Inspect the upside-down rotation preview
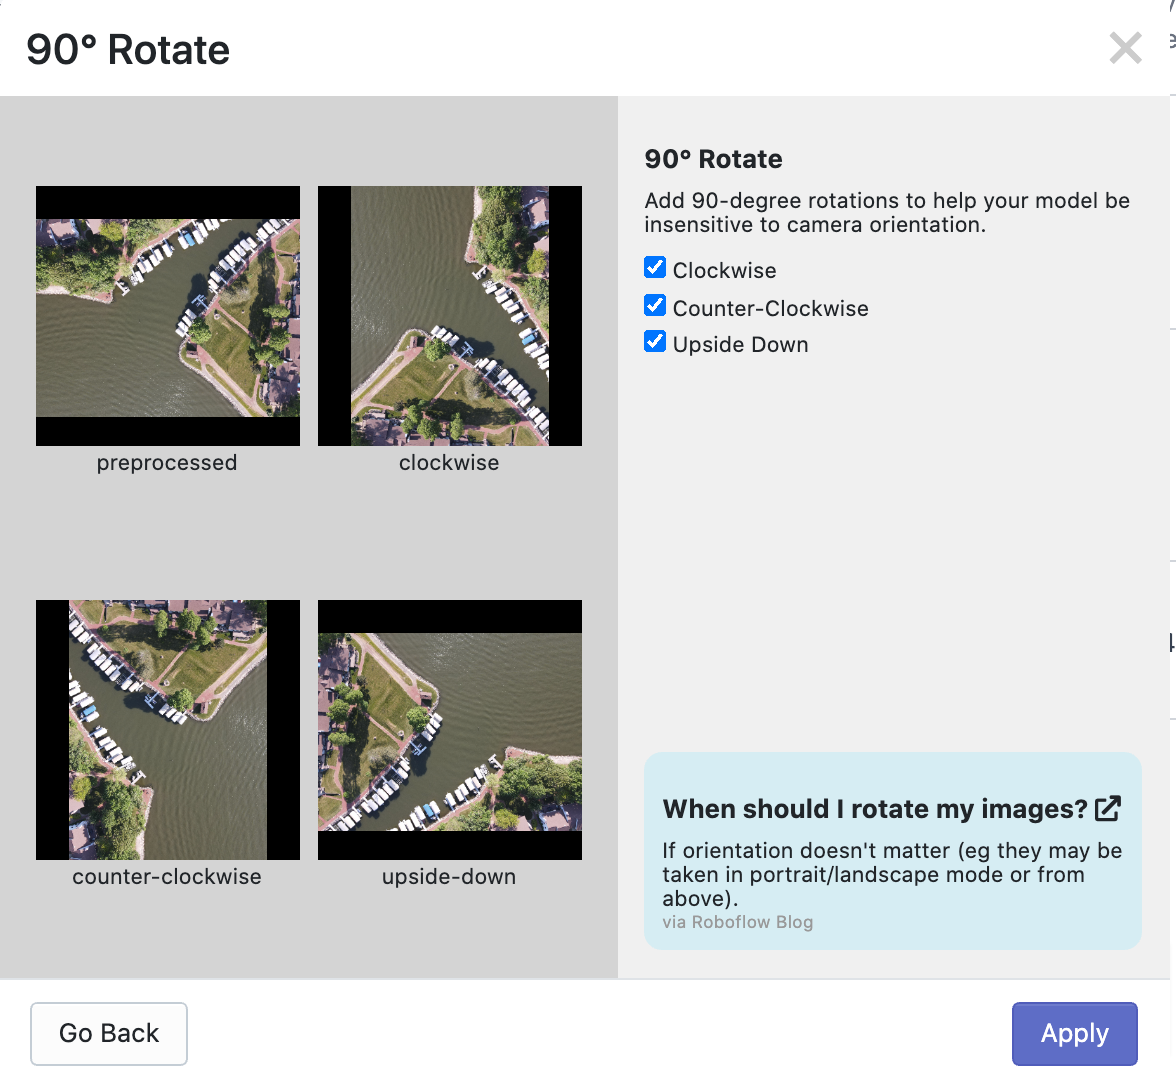 click(449, 729)
